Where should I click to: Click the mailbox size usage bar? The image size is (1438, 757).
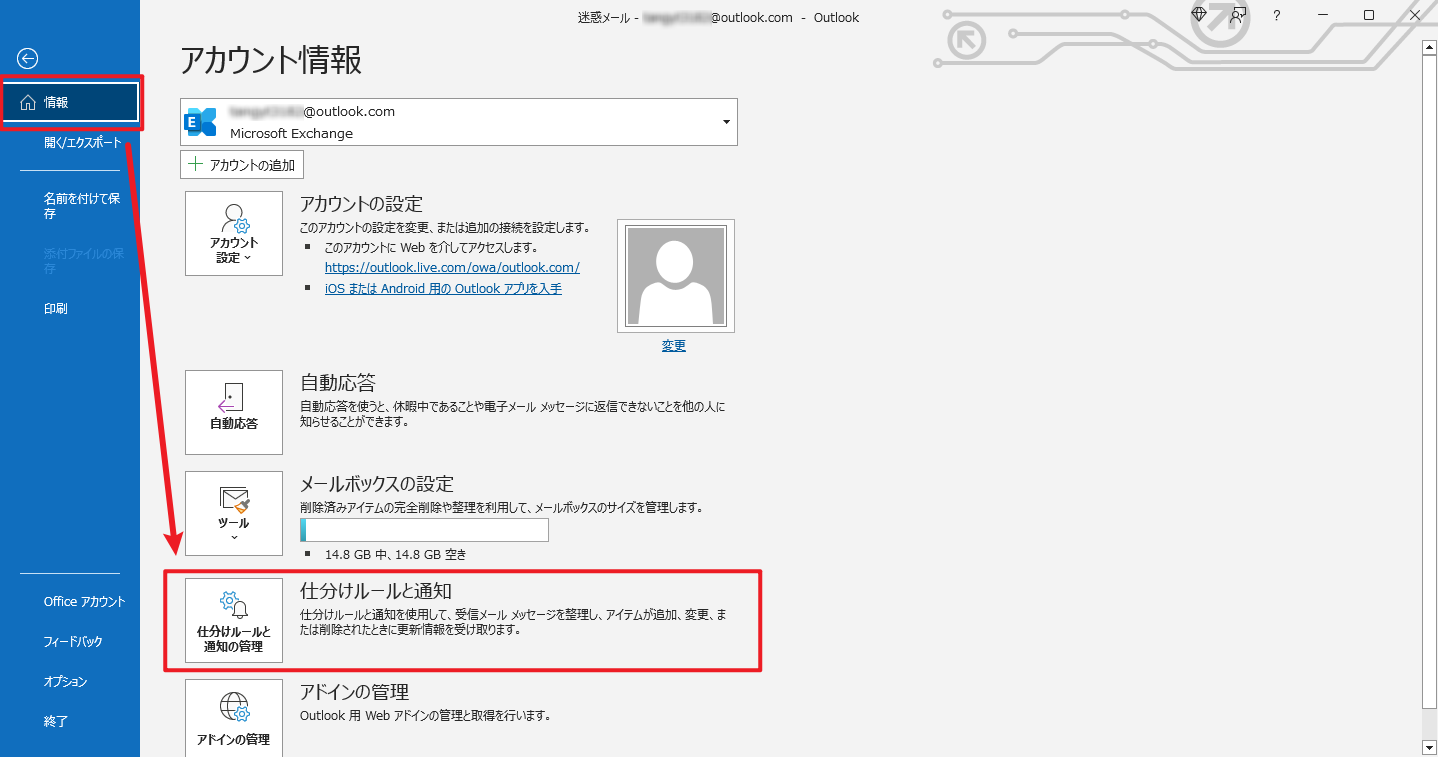(x=424, y=530)
